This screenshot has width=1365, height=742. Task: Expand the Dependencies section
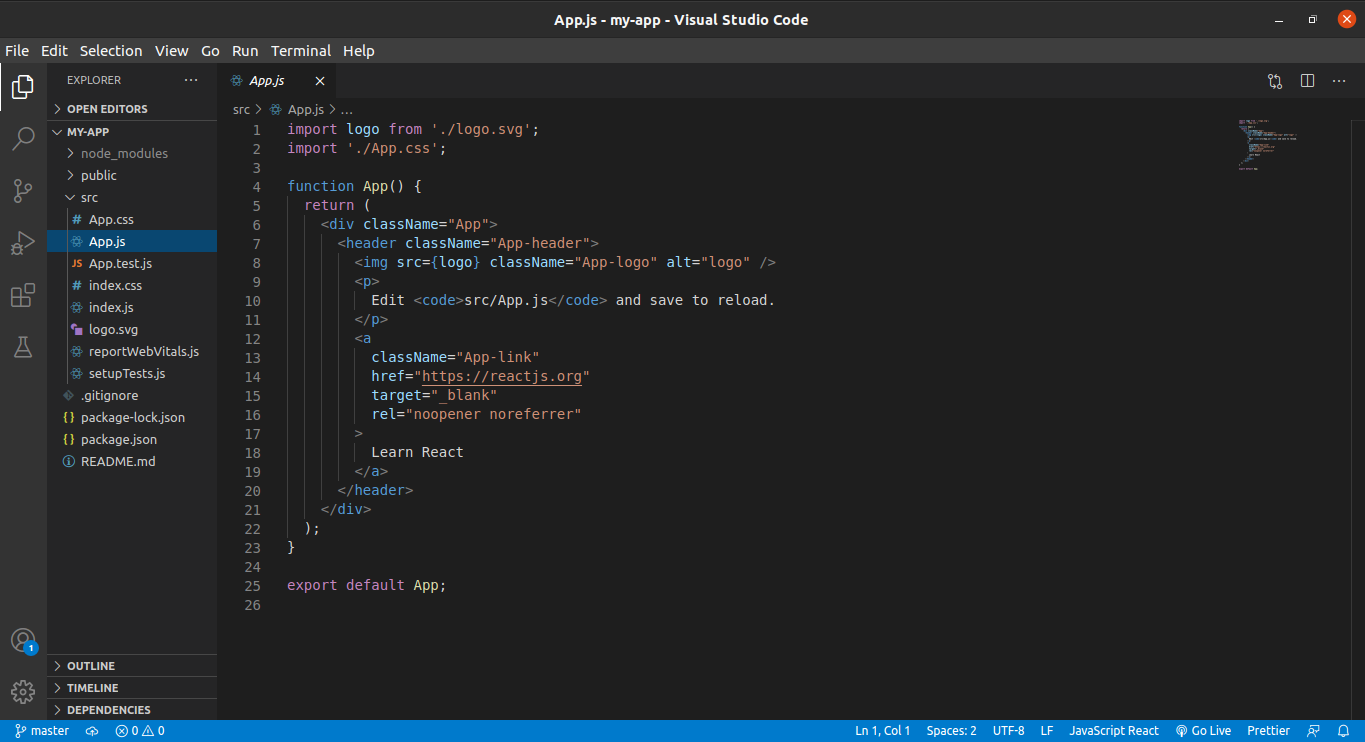132,710
